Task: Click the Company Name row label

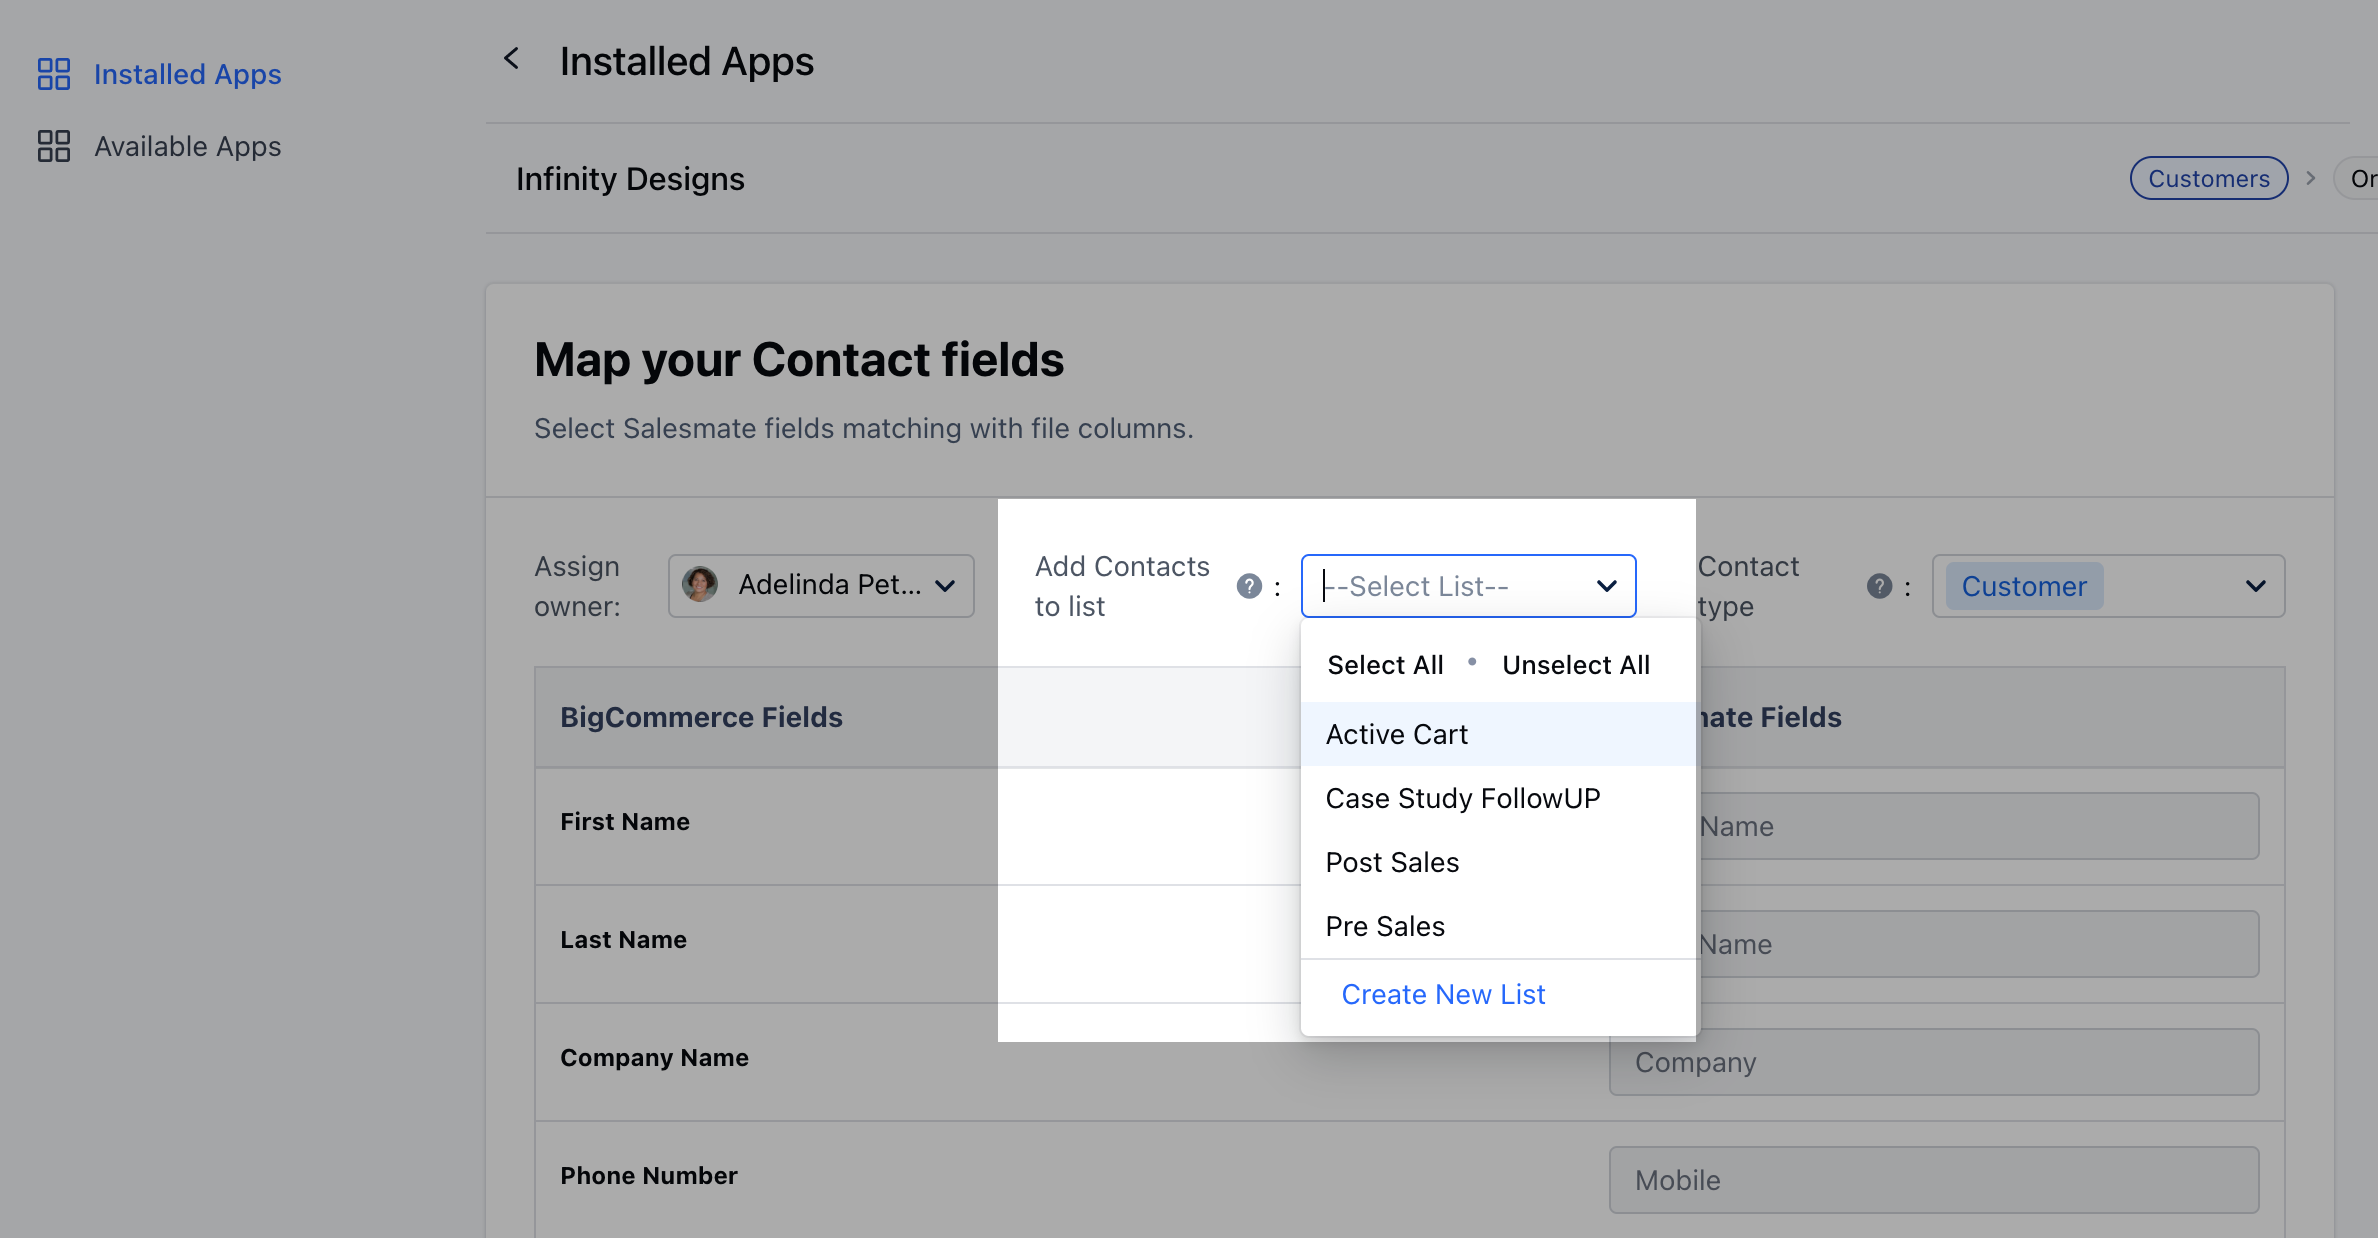Action: click(x=654, y=1058)
